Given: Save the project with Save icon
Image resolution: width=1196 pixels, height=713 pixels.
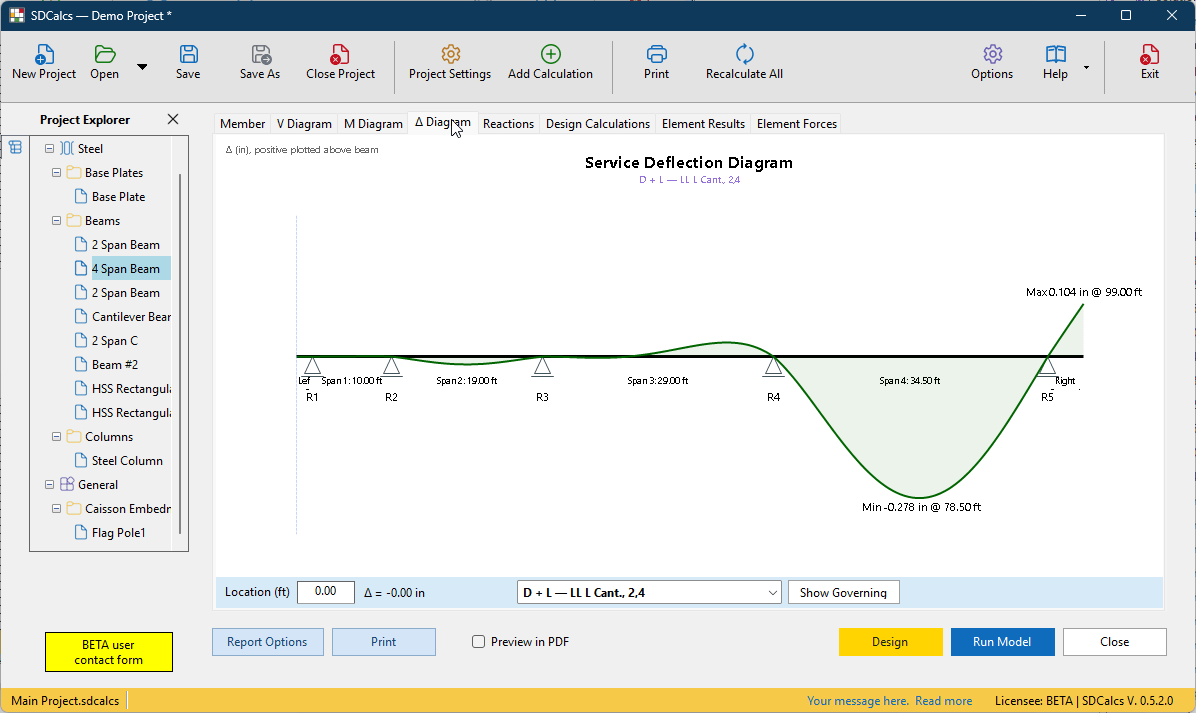Looking at the screenshot, I should tap(188, 55).
